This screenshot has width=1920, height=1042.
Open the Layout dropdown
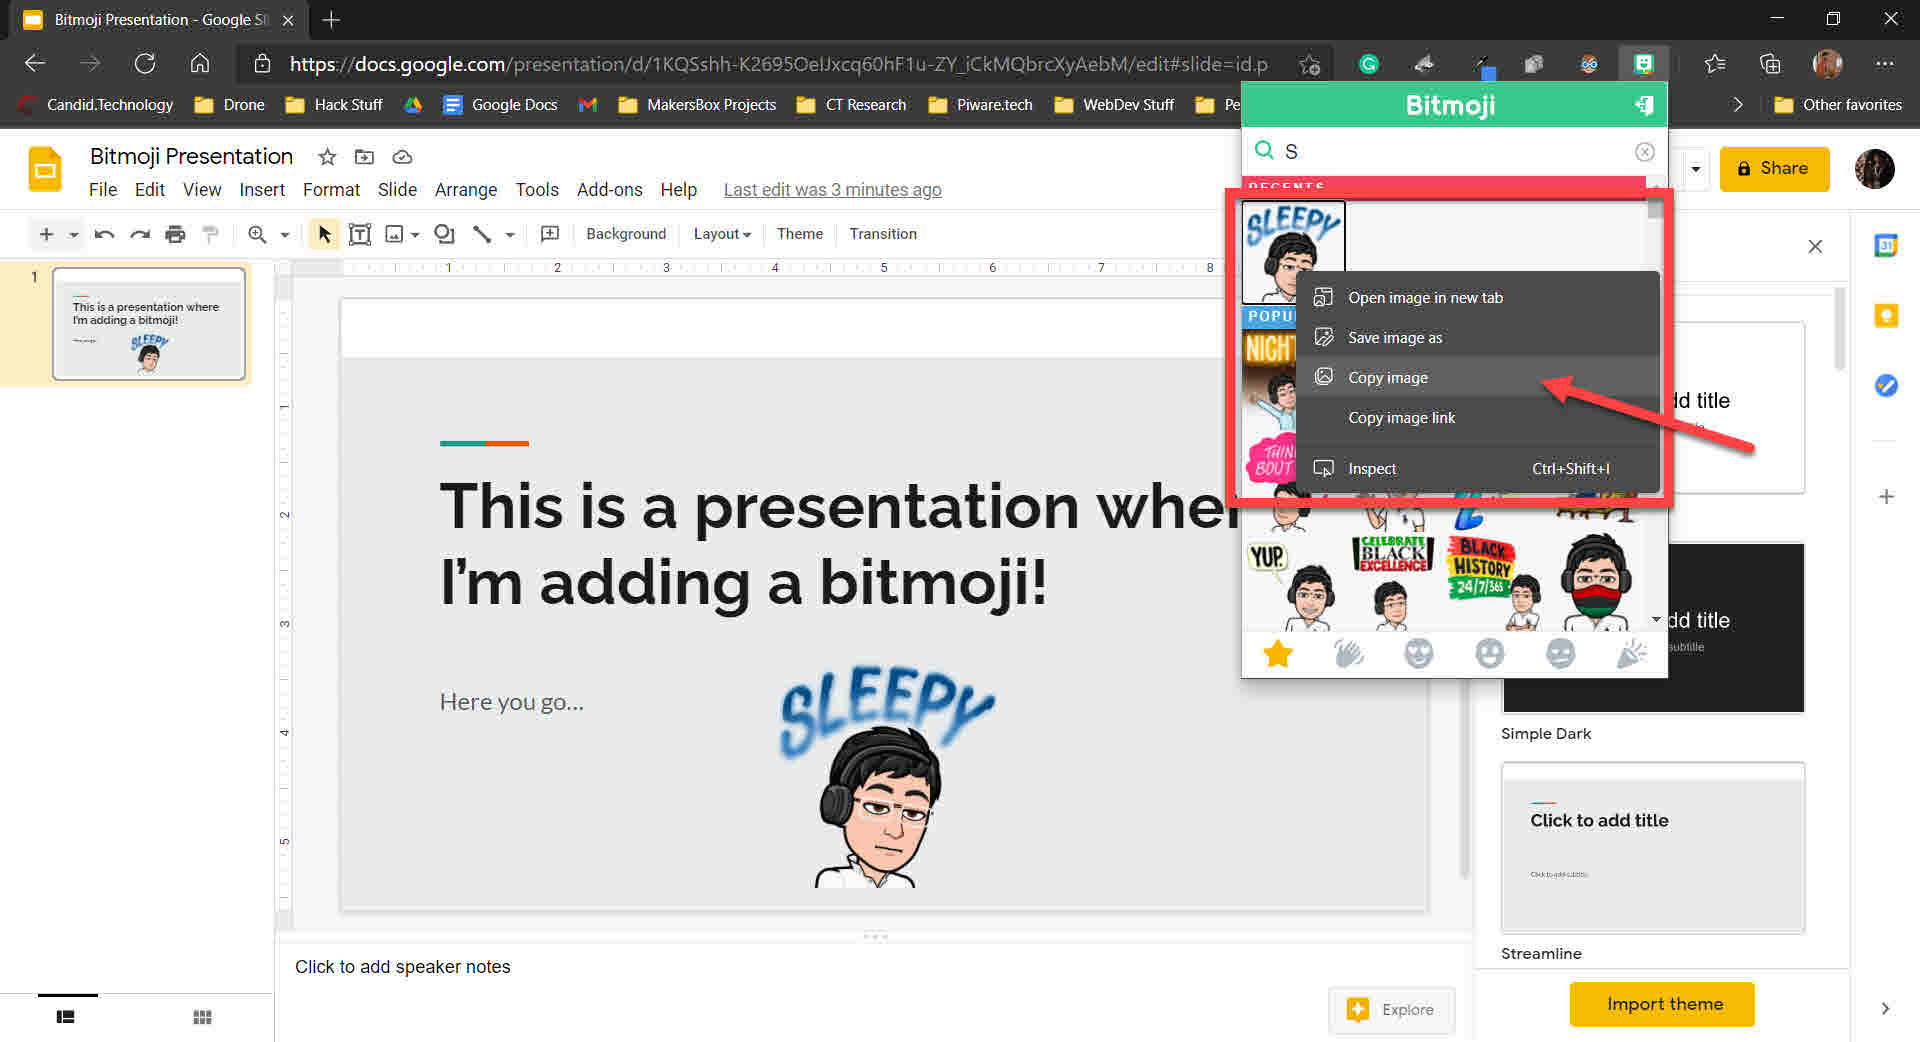722,234
